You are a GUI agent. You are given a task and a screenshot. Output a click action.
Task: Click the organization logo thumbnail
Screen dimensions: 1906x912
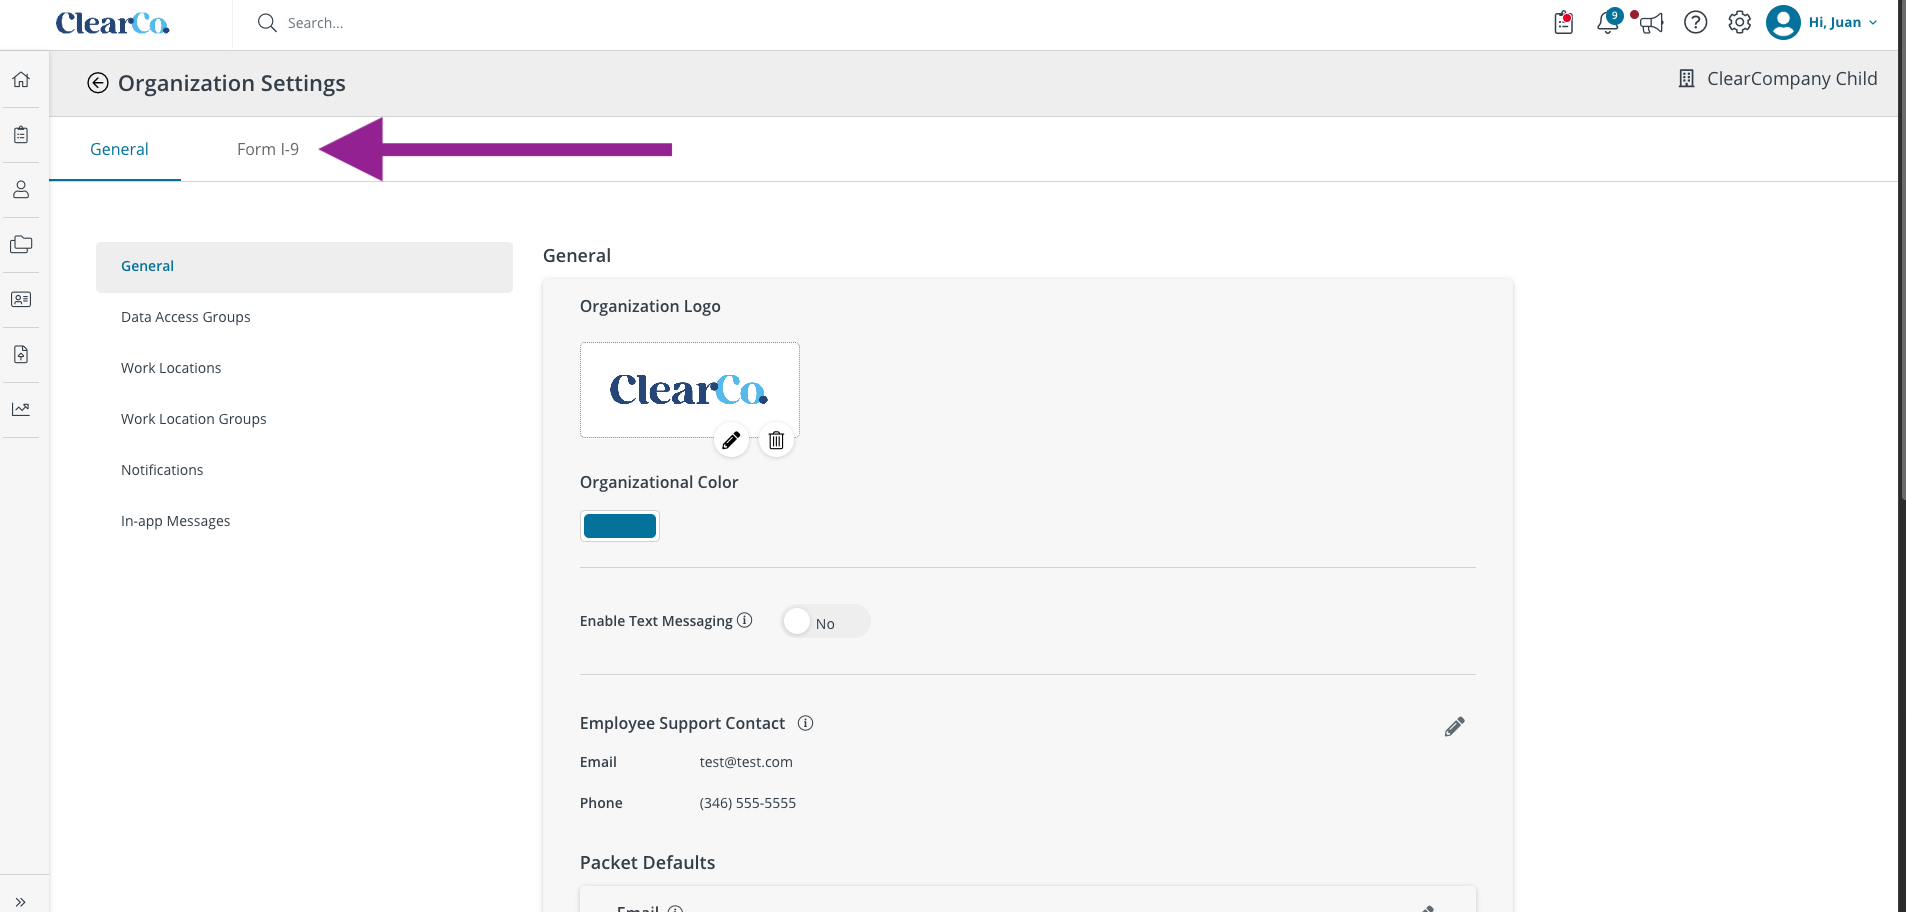coord(690,390)
